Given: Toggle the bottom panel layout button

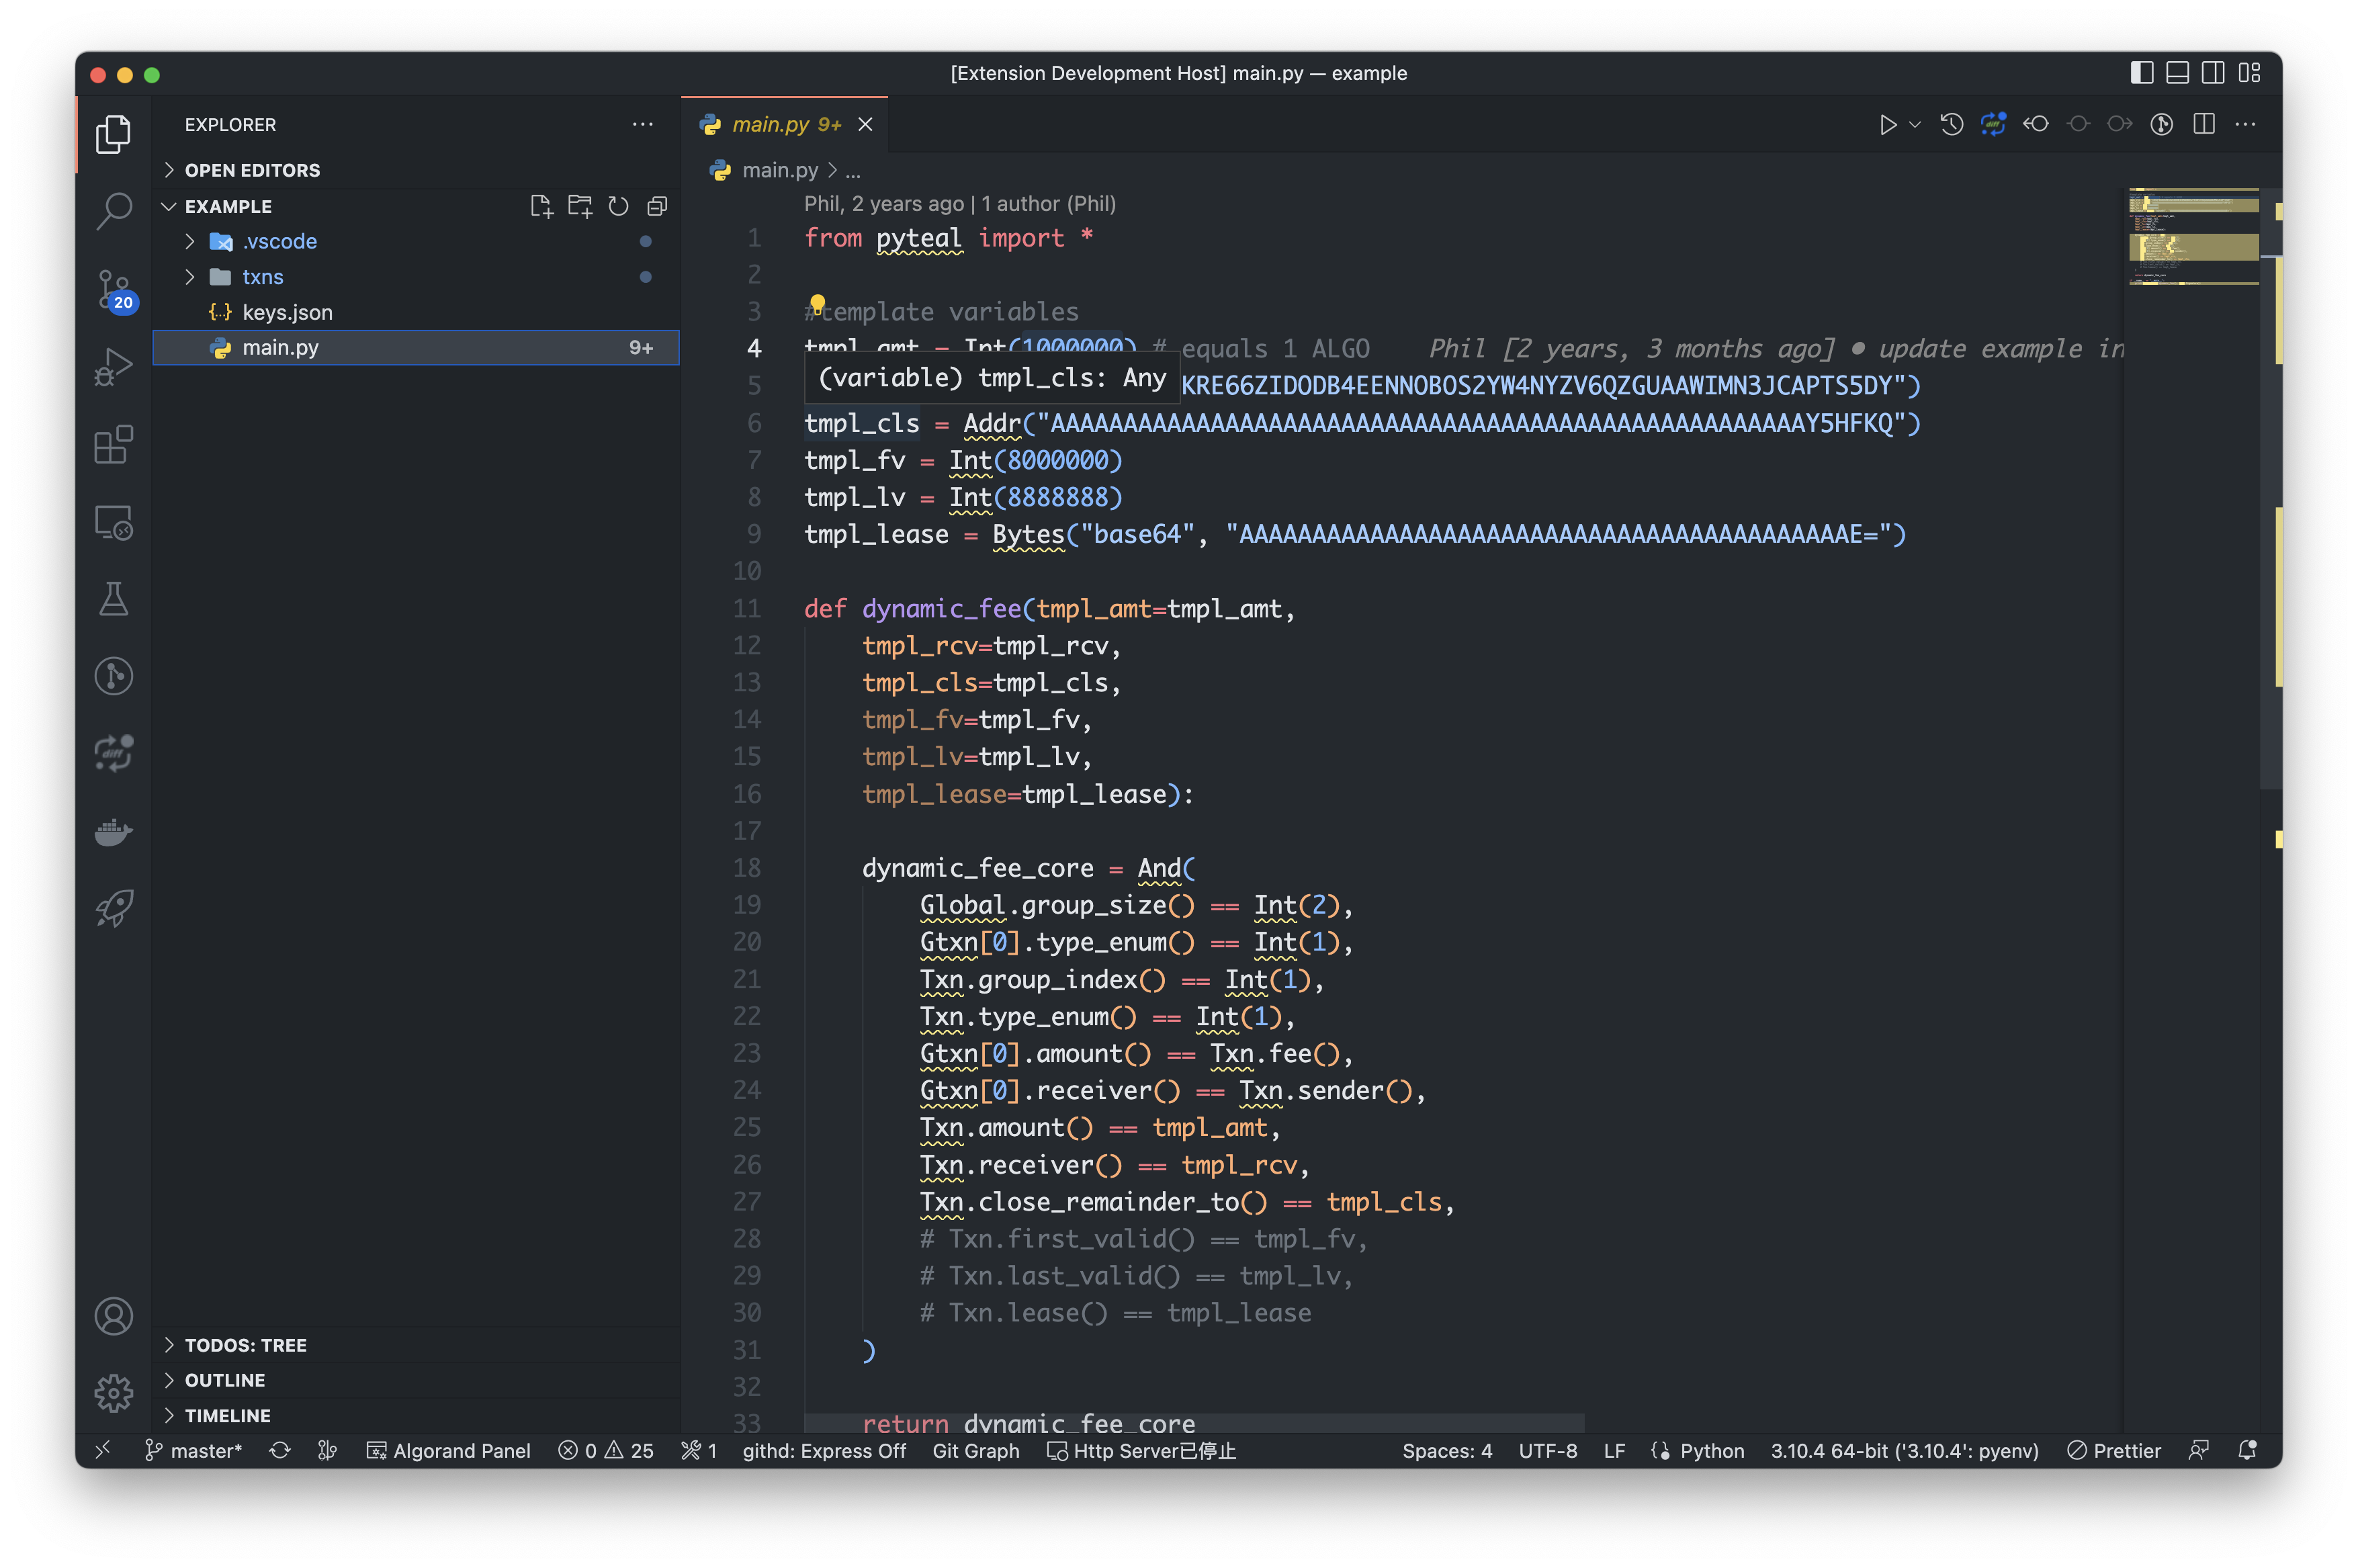Looking at the screenshot, I should (x=2177, y=73).
